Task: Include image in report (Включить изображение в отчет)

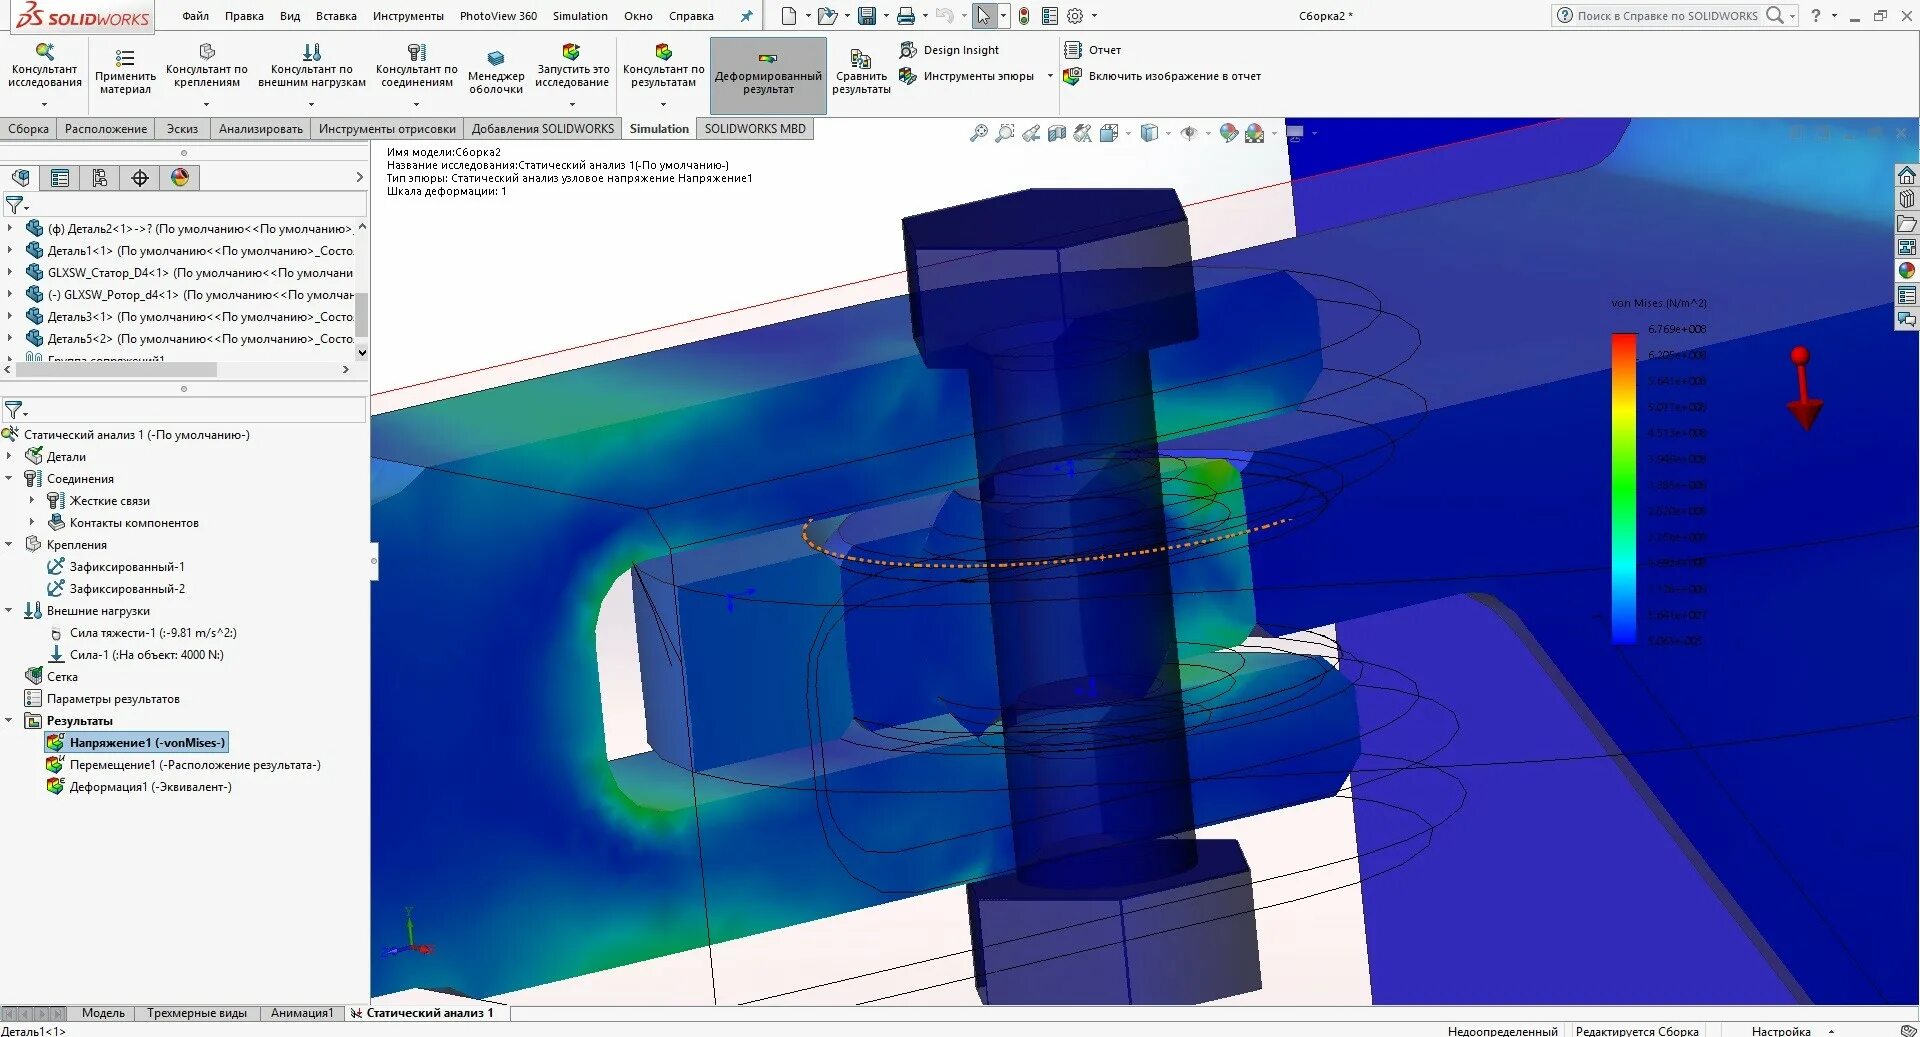Action: point(1163,76)
